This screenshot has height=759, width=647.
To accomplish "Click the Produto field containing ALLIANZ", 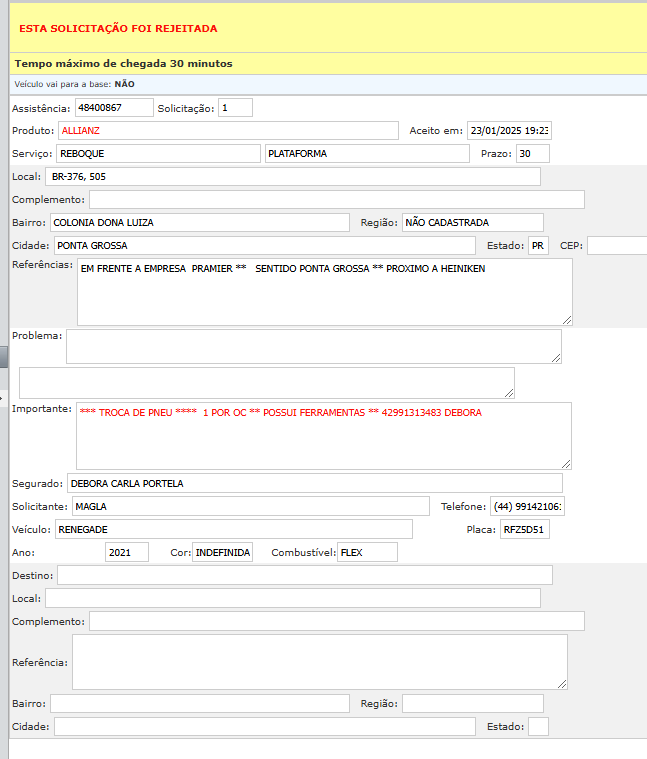I will click(228, 130).
